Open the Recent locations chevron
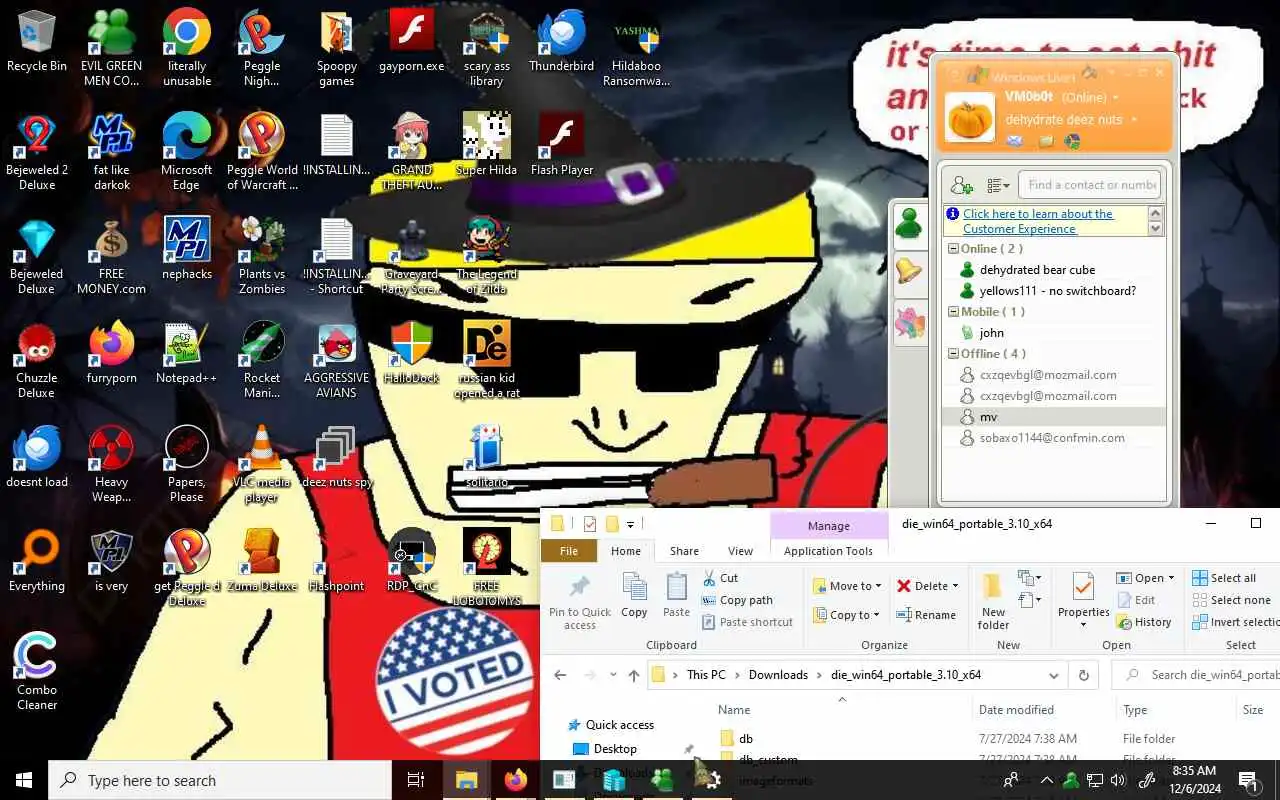The image size is (1280, 800). 612,675
